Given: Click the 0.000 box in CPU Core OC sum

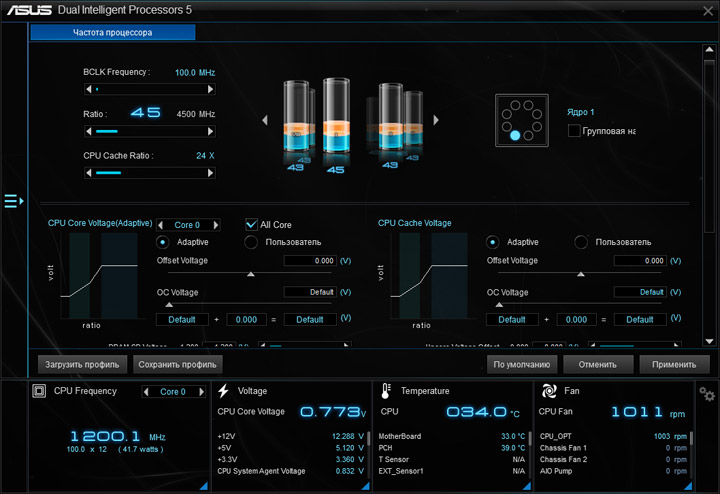Looking at the screenshot, I should pos(247,320).
